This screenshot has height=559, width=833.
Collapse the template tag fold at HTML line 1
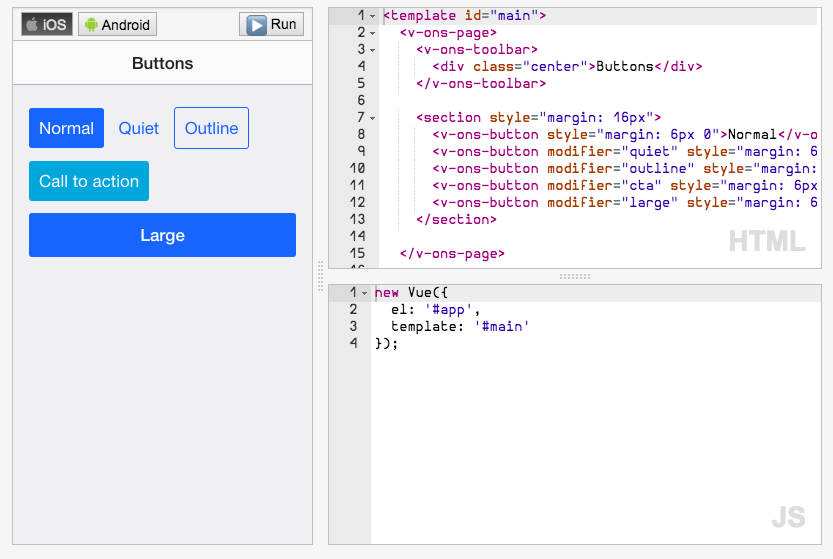tap(372, 16)
